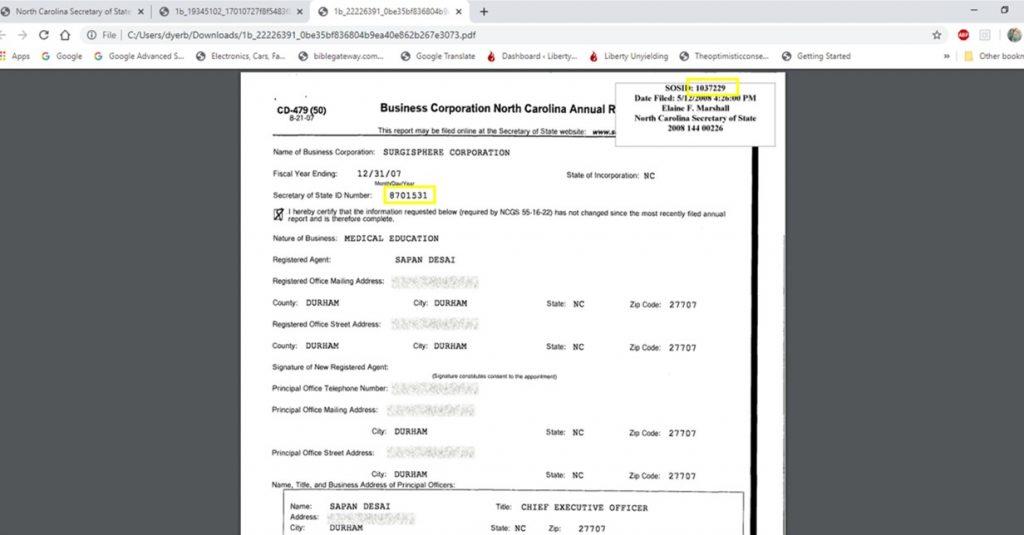Open Liberty Unyielding bookmark
The height and width of the screenshot is (535, 1024).
(x=629, y=56)
